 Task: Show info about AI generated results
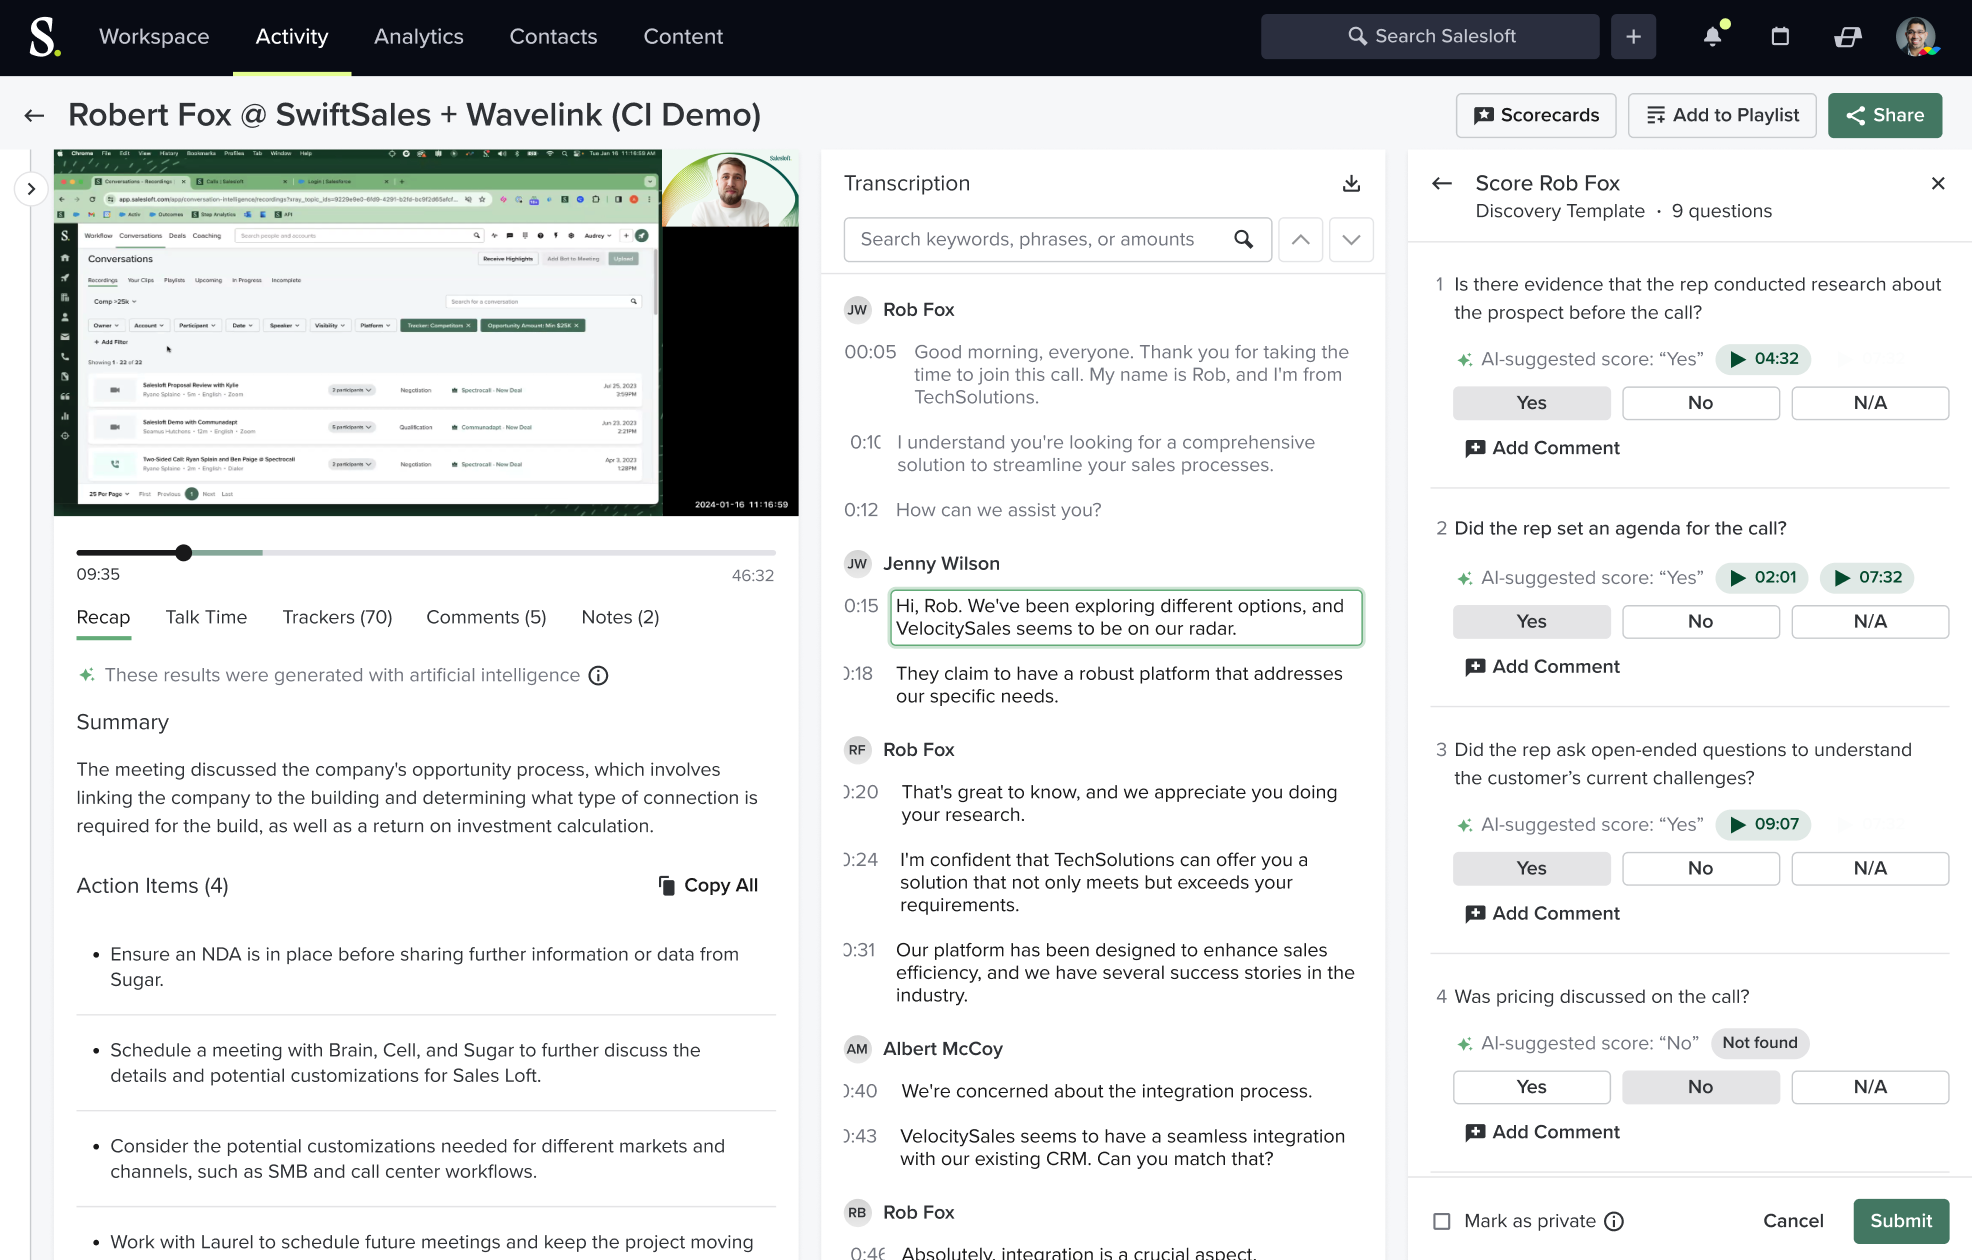click(x=598, y=675)
